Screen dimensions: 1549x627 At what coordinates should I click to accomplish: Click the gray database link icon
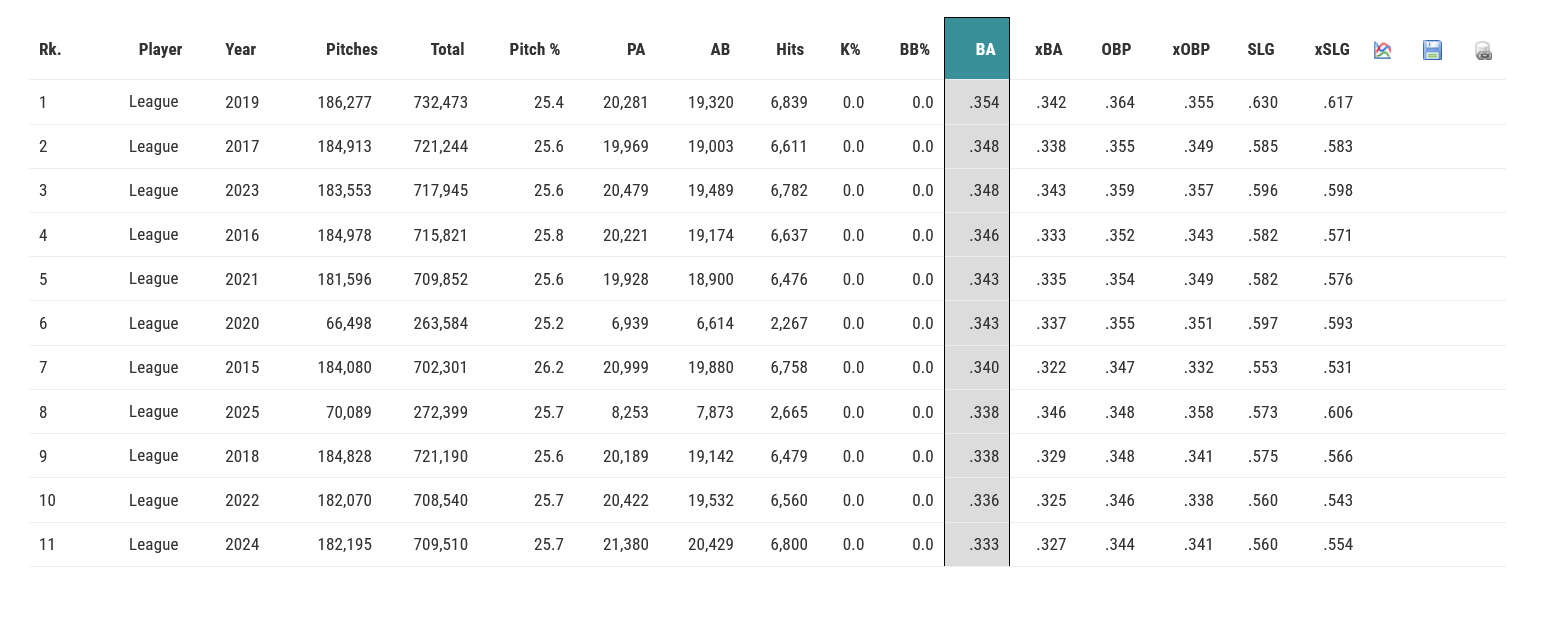pyautogui.click(x=1483, y=51)
